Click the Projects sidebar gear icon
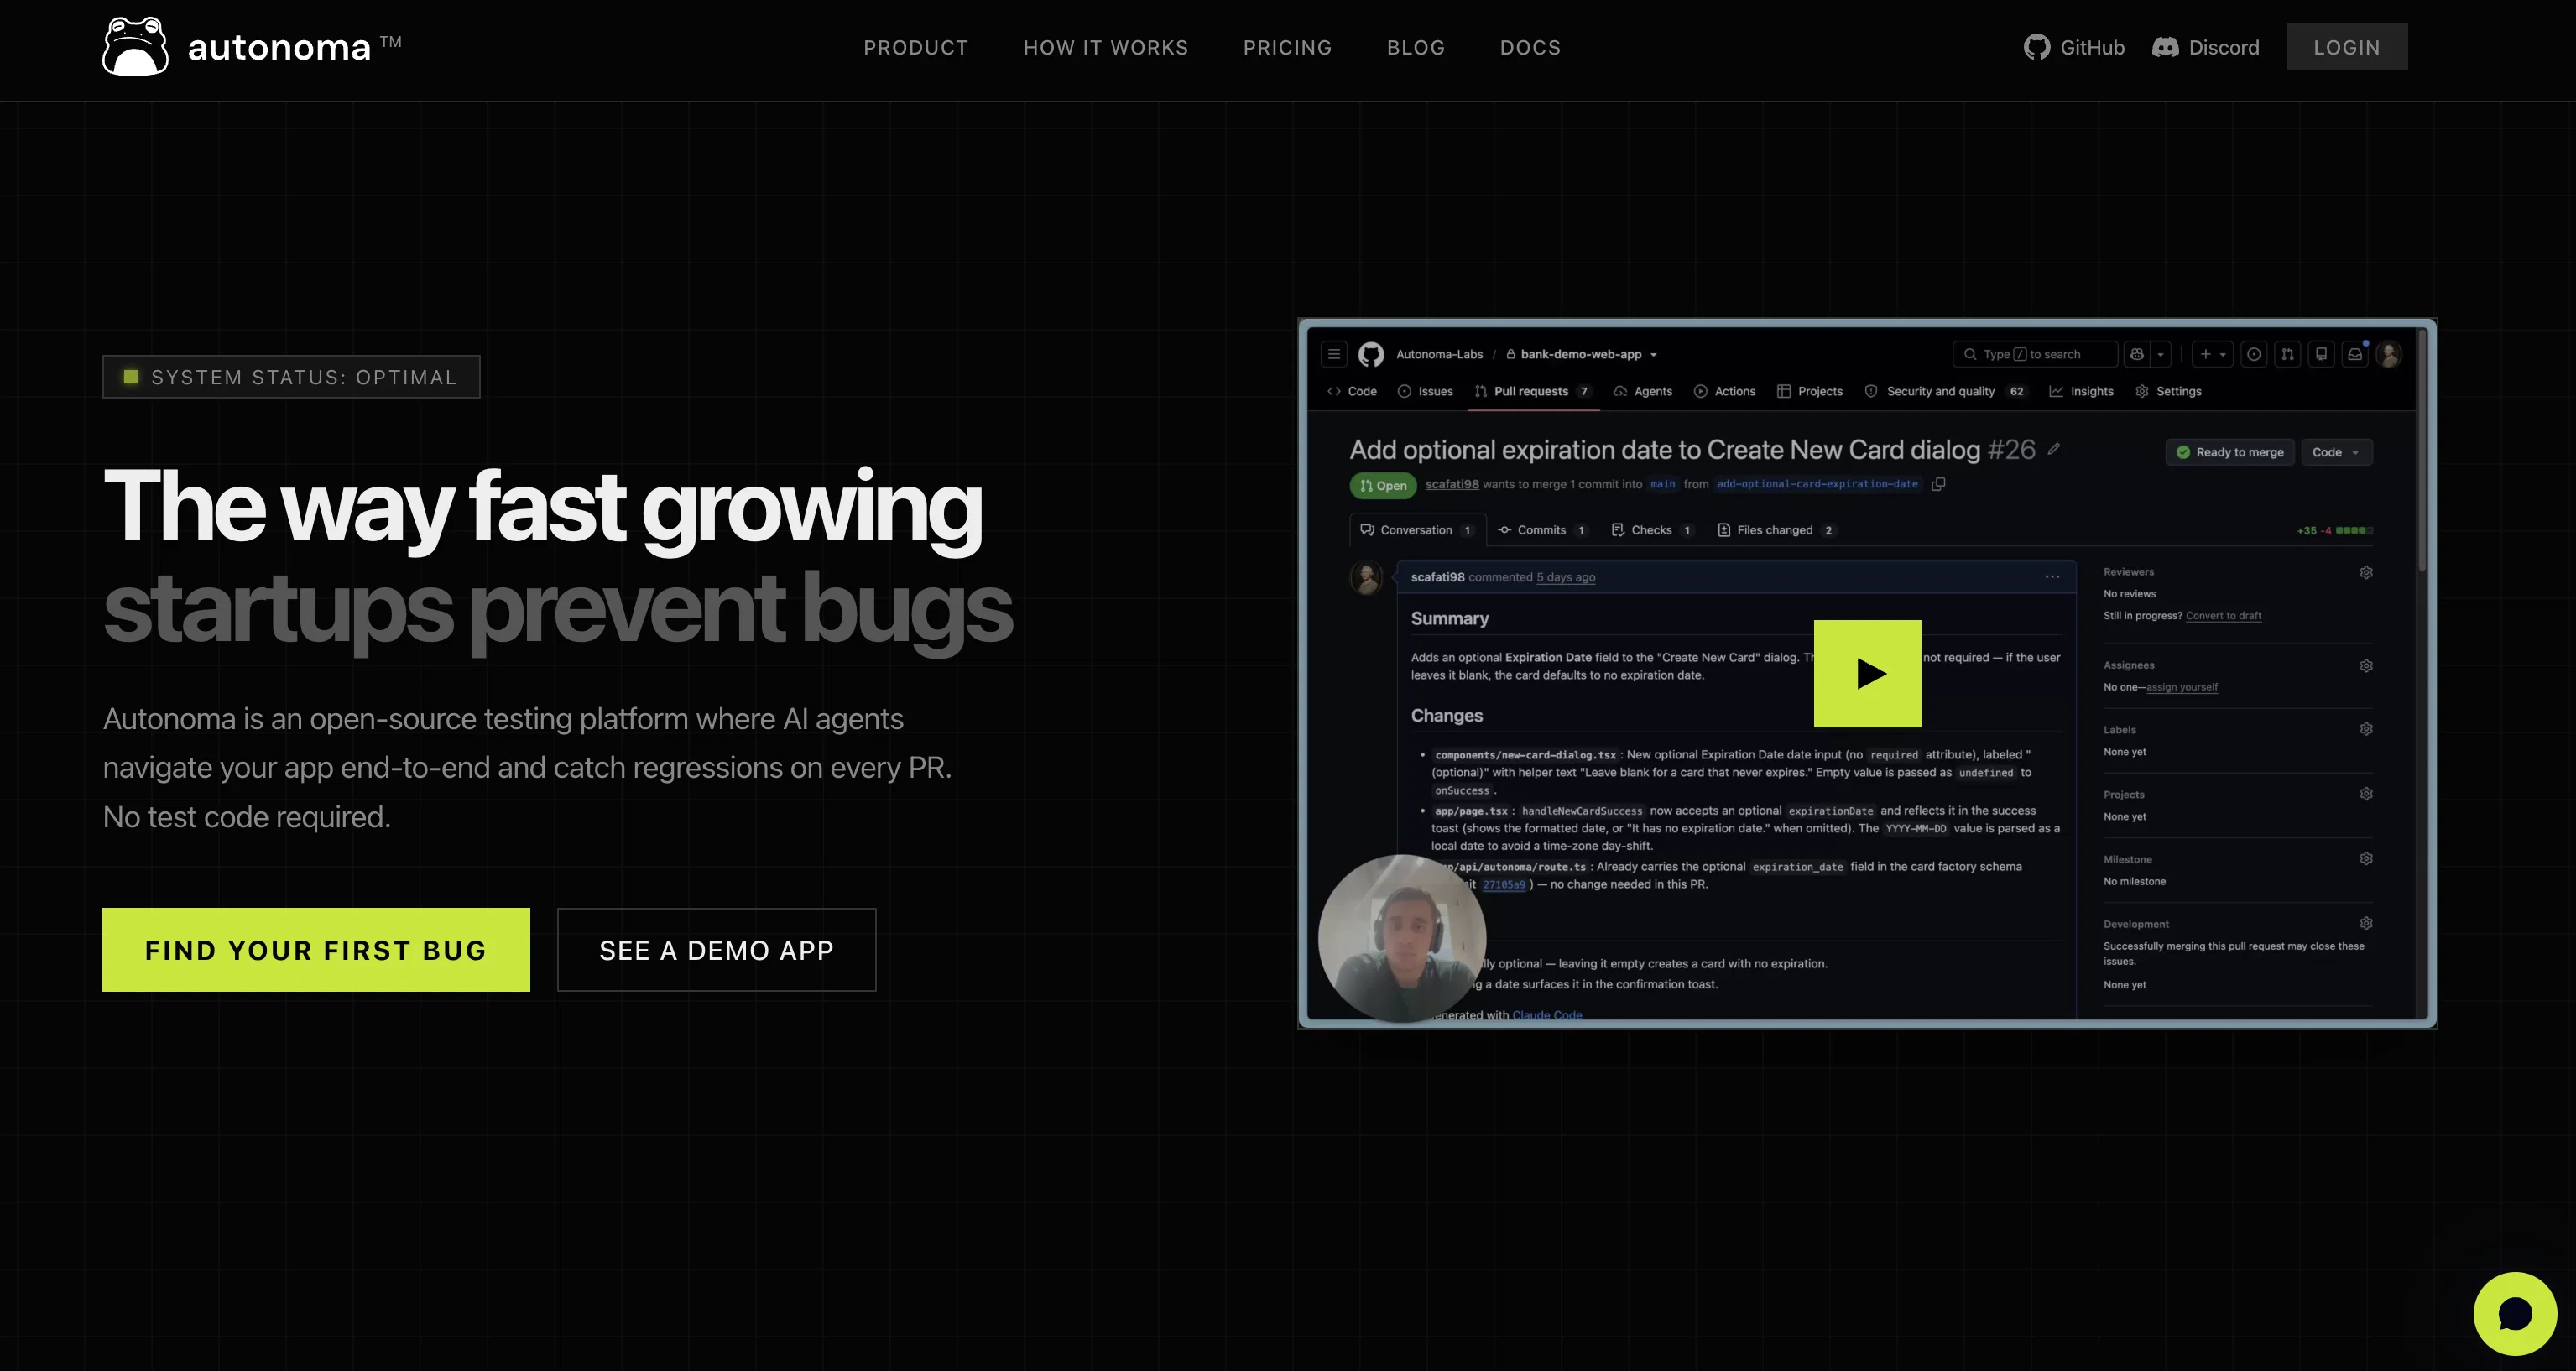 pyautogui.click(x=2366, y=794)
